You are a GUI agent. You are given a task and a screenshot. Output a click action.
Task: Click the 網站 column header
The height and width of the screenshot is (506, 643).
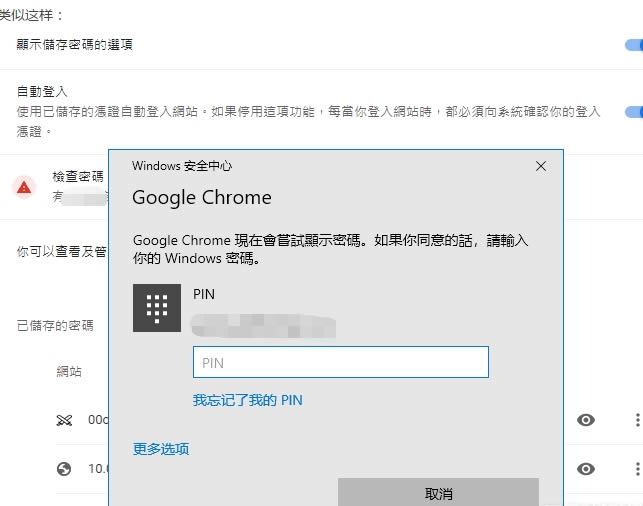(70, 372)
